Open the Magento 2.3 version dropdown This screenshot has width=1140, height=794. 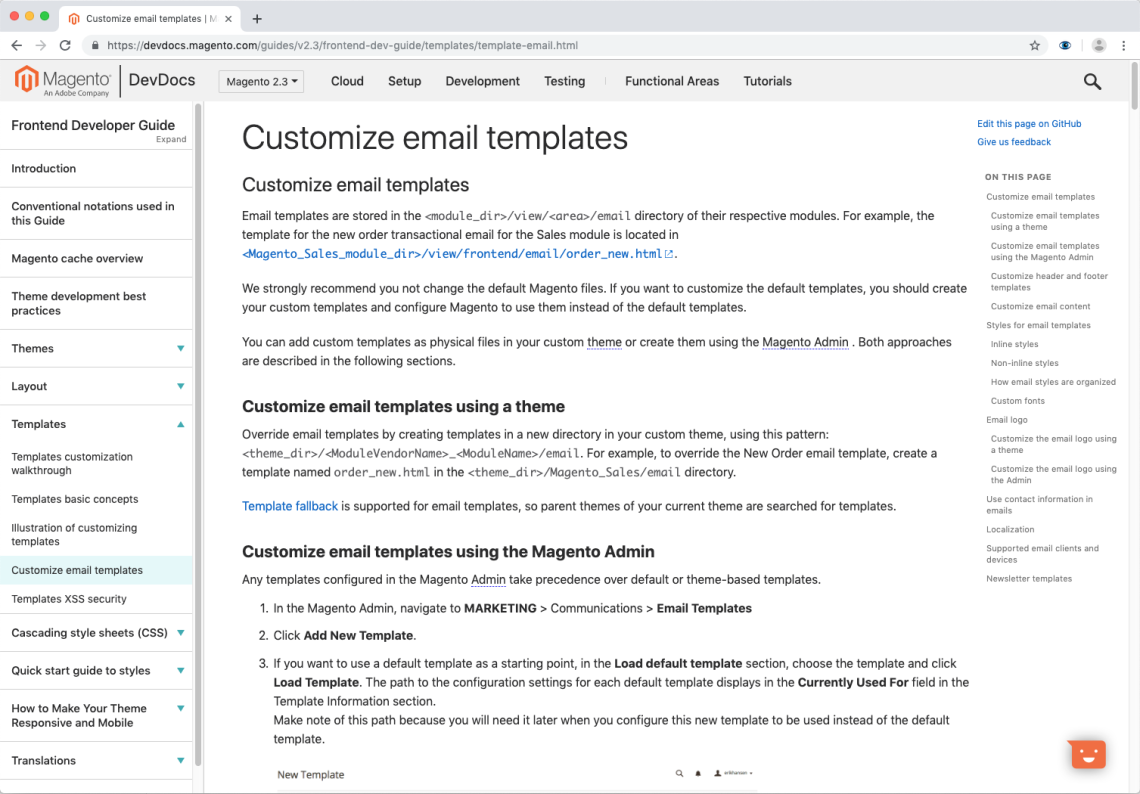[261, 81]
